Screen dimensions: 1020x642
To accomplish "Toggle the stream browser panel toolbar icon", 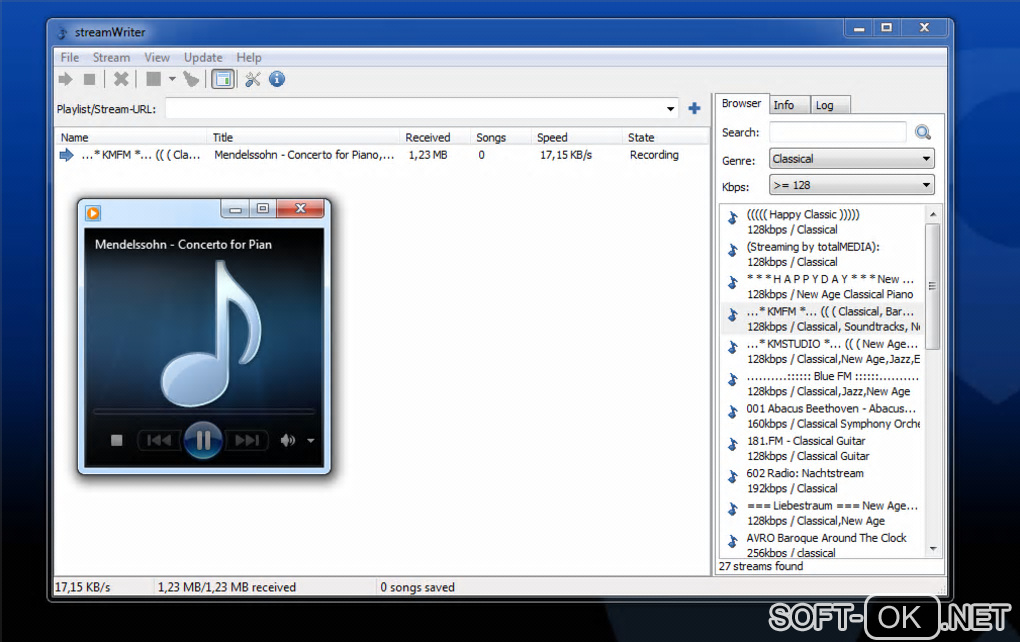I will 223,79.
